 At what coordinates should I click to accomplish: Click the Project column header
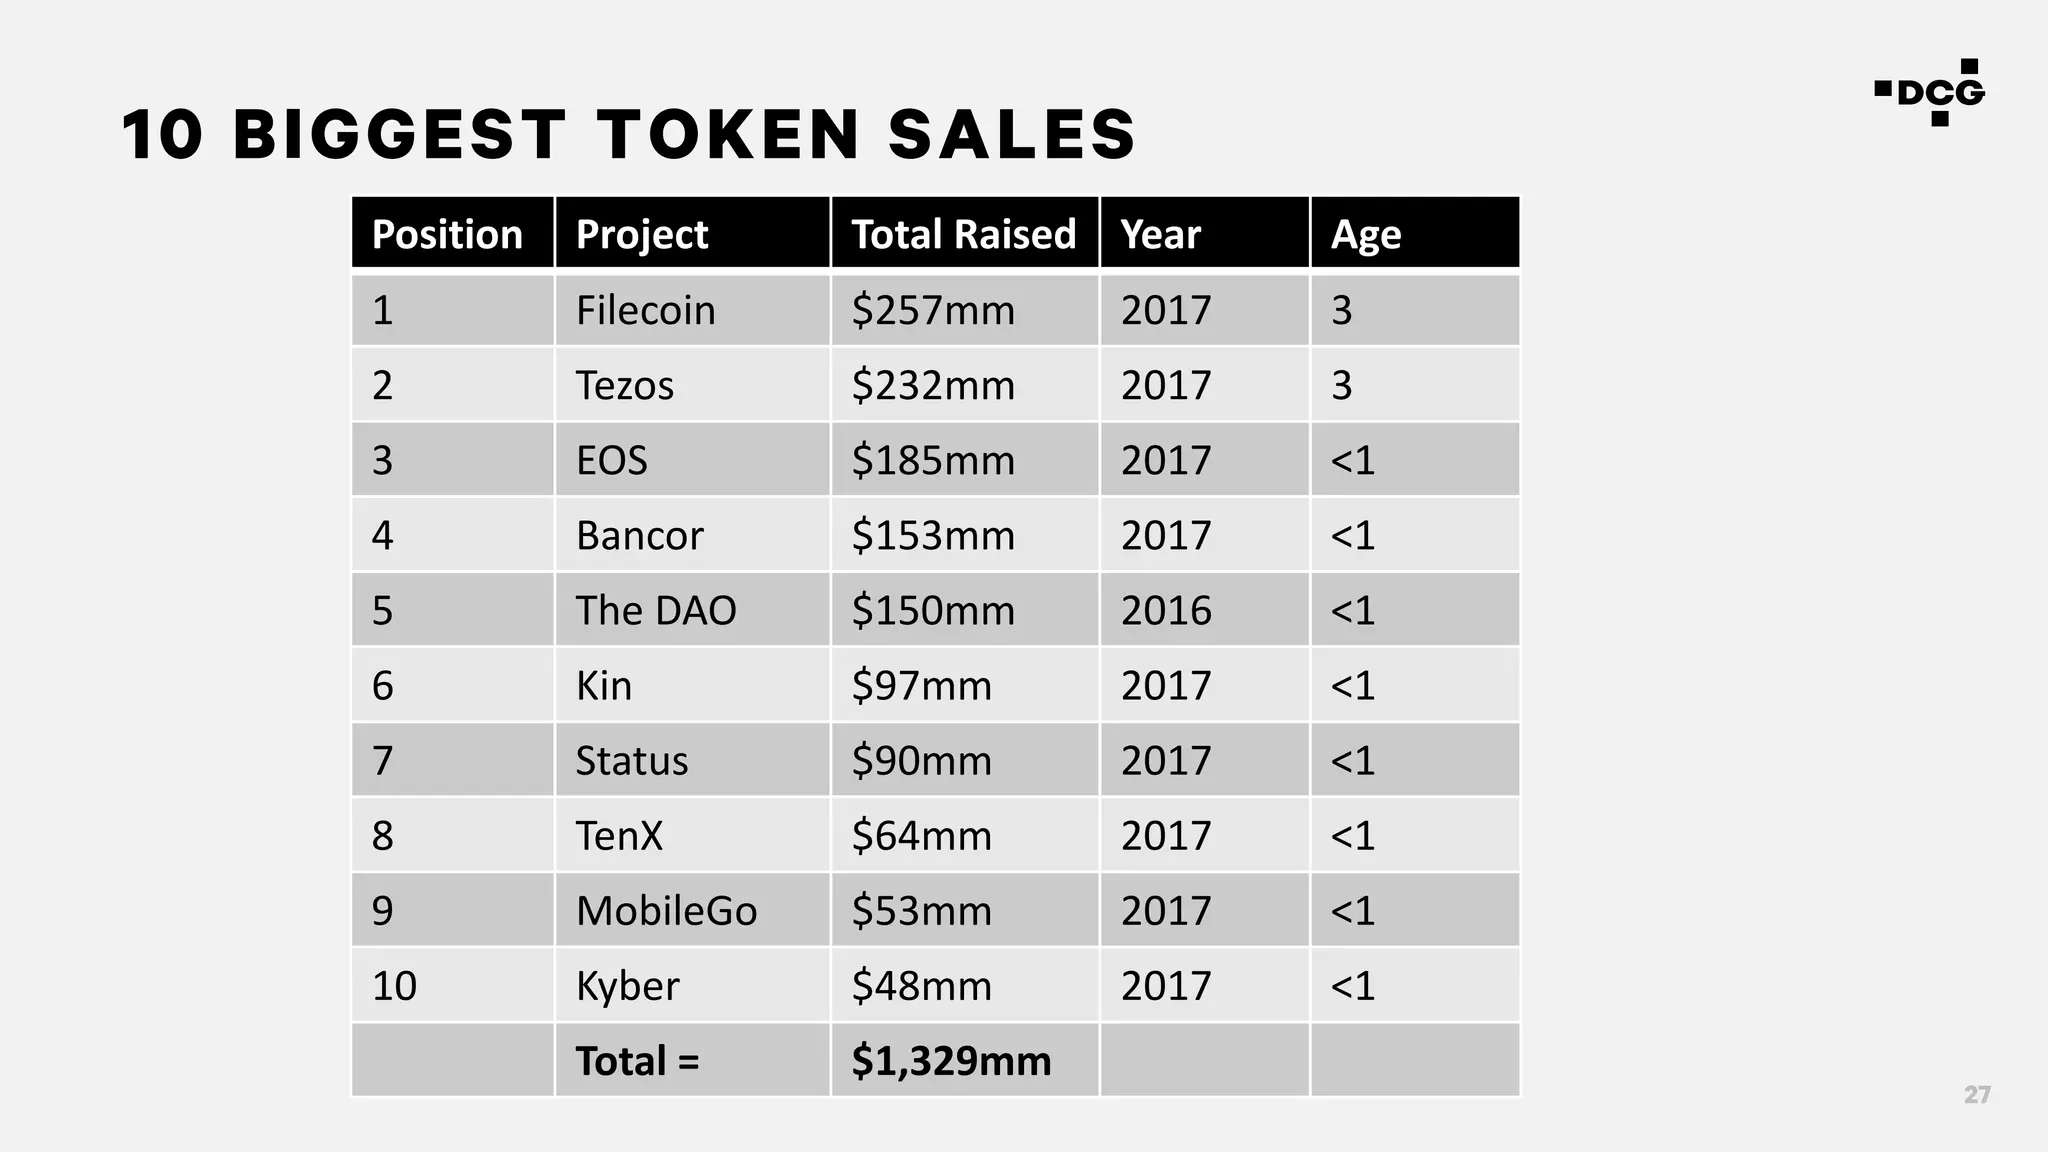[x=692, y=233]
